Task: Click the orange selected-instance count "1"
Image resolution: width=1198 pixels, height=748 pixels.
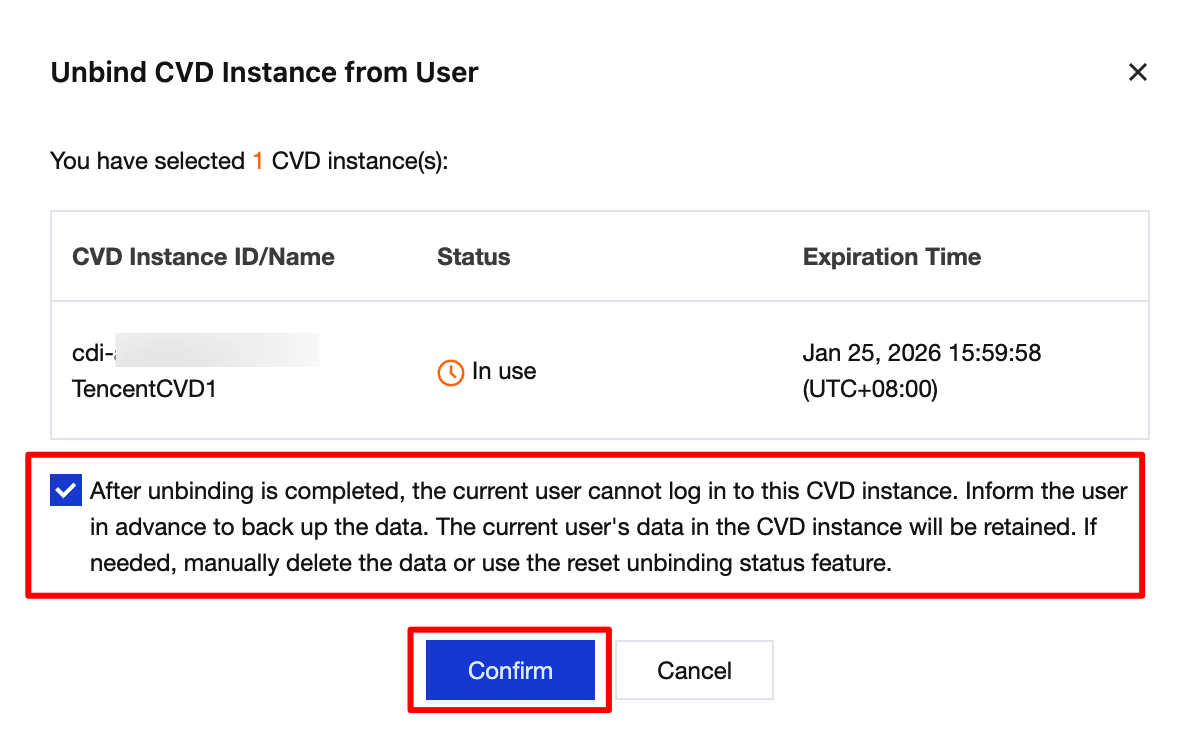Action: (x=258, y=161)
